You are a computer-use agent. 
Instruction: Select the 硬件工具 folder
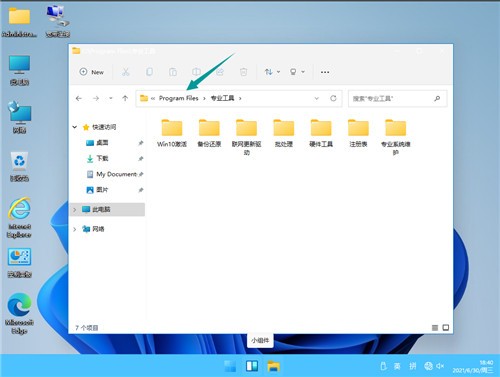coord(321,133)
